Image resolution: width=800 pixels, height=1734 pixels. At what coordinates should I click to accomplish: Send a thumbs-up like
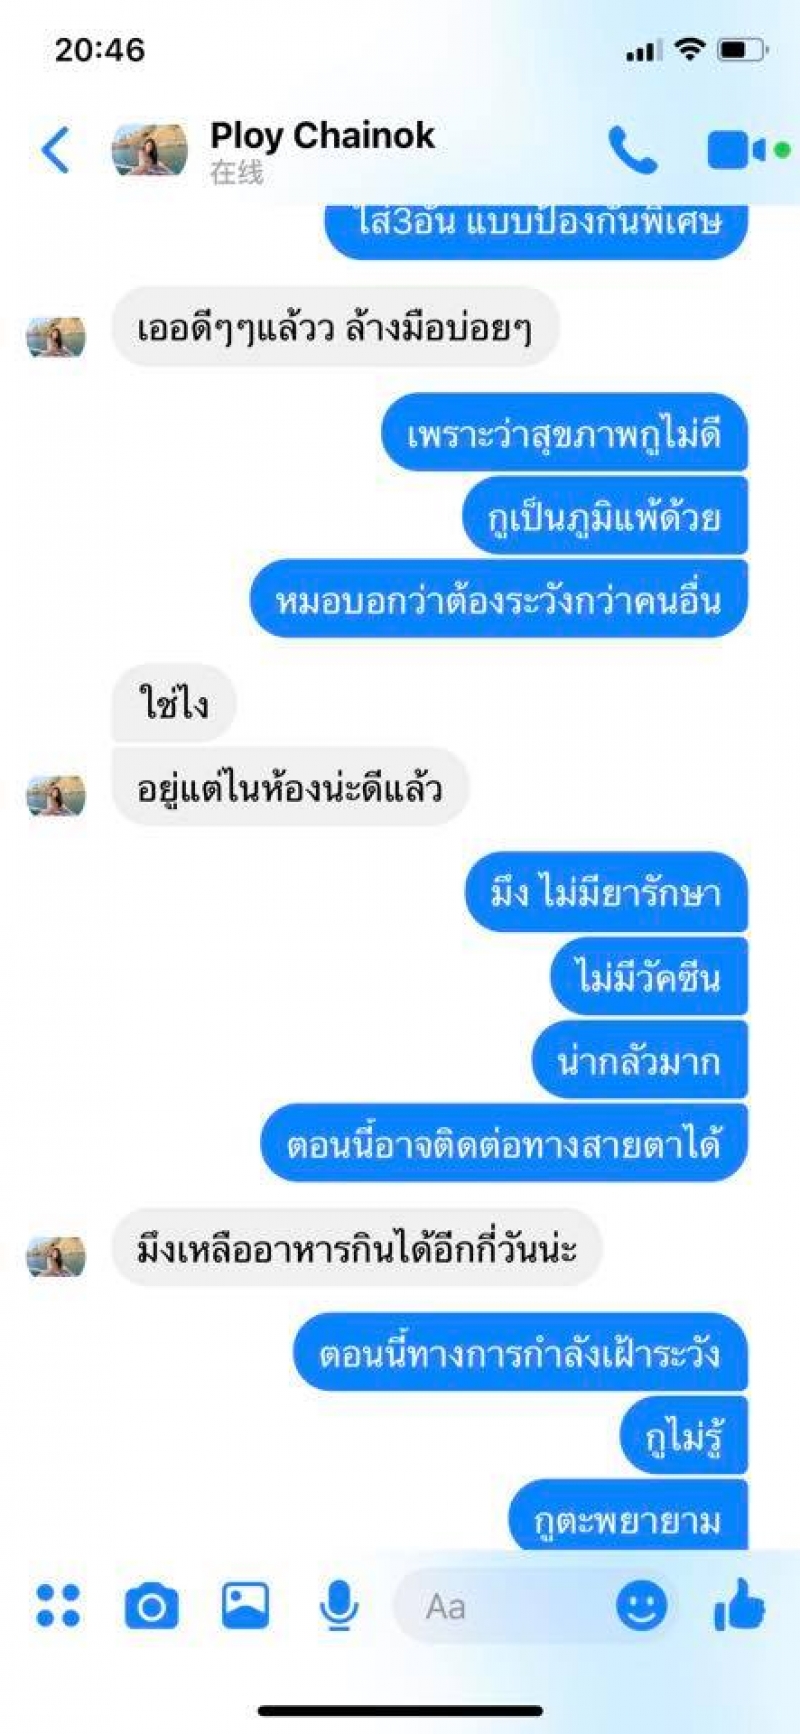[739, 1605]
